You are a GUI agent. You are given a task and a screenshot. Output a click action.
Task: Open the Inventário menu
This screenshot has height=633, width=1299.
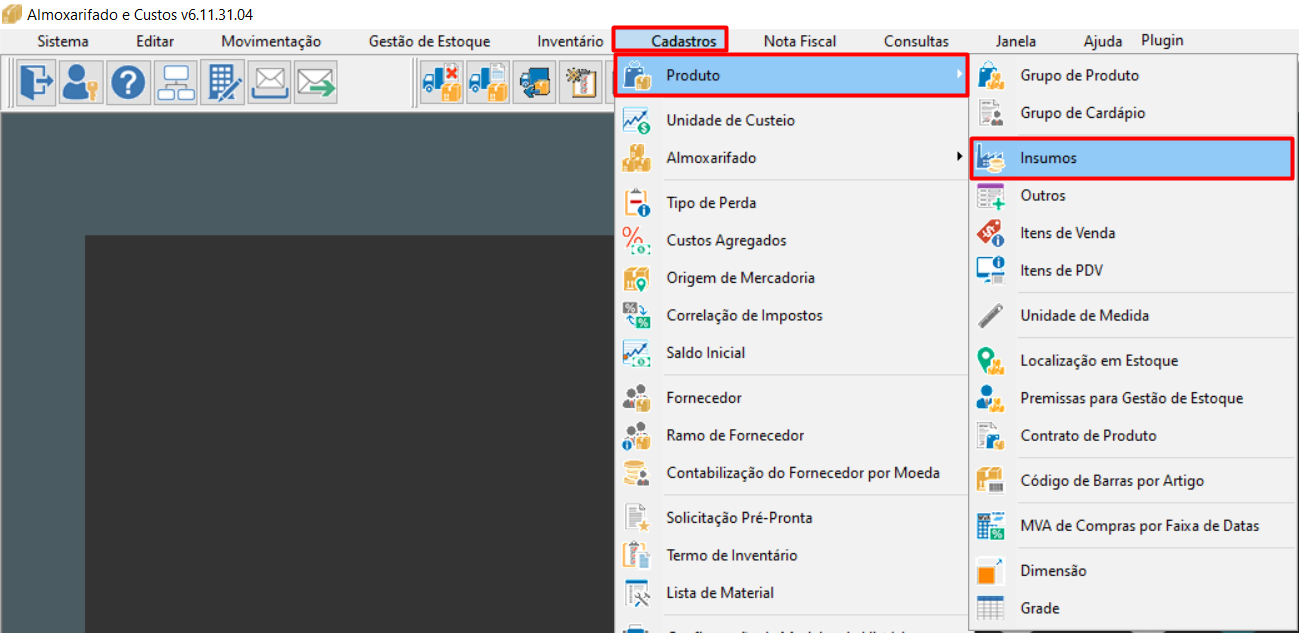(570, 41)
